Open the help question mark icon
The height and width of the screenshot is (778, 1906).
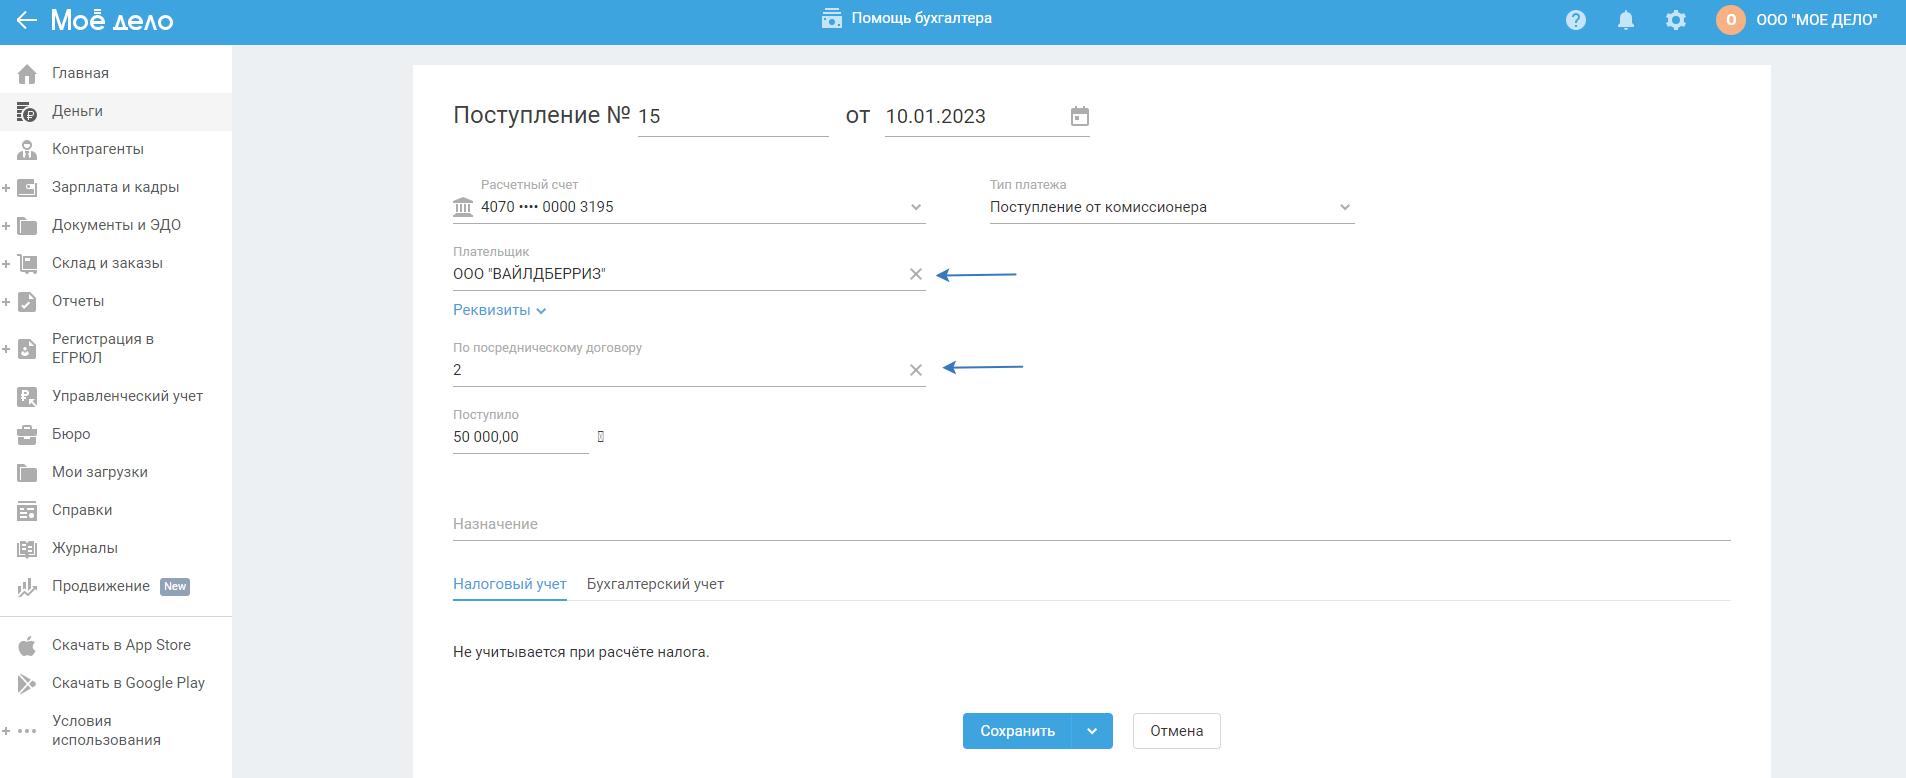coord(1576,20)
